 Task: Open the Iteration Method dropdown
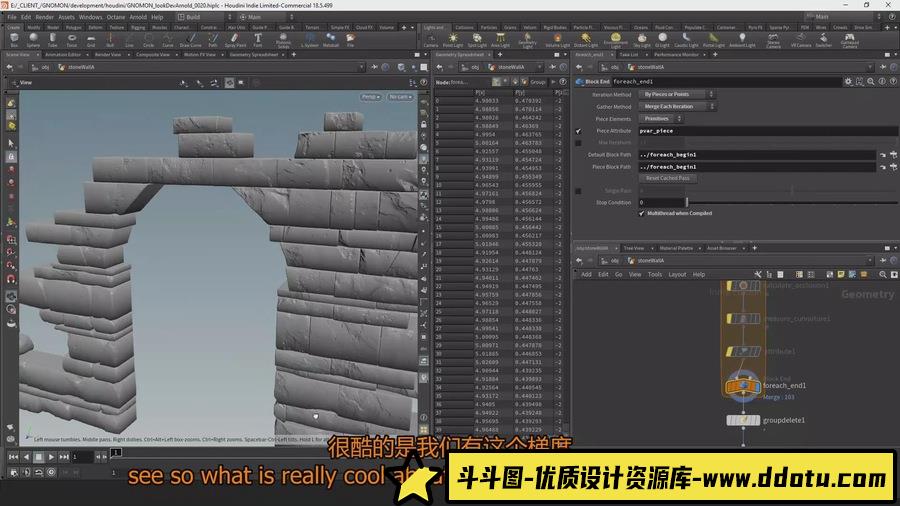[x=676, y=94]
